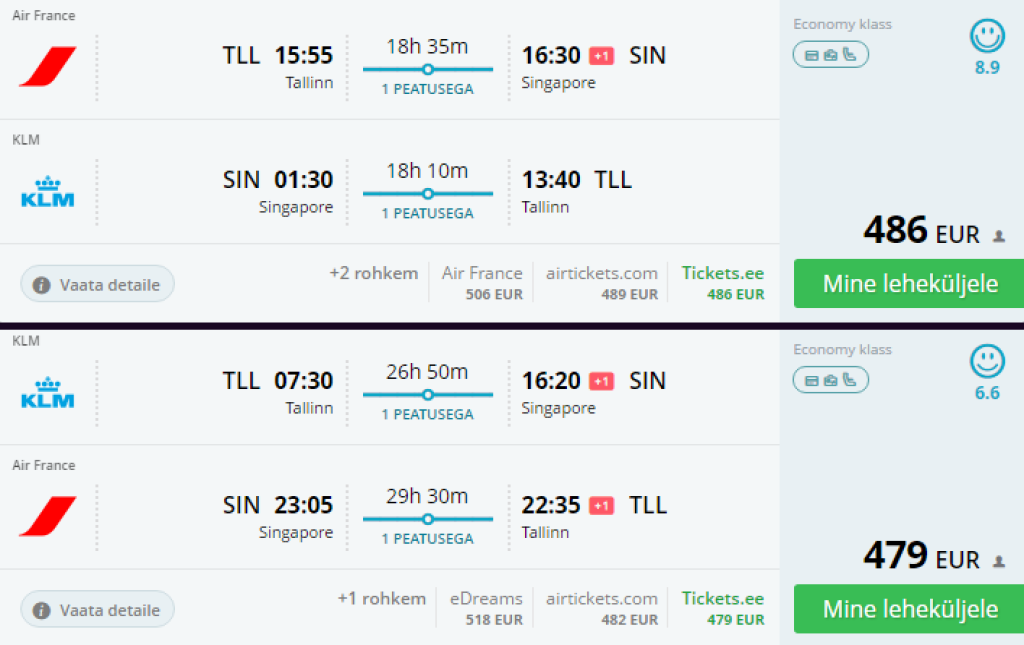Click '1 PEATUSEGA' under the 29h 30m flight

pyautogui.click(x=428, y=539)
